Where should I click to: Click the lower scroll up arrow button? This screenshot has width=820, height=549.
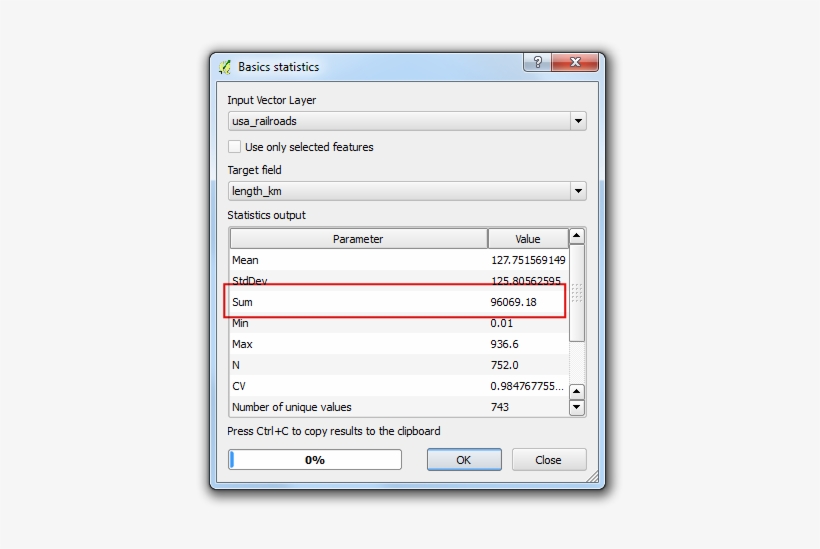(x=576, y=391)
